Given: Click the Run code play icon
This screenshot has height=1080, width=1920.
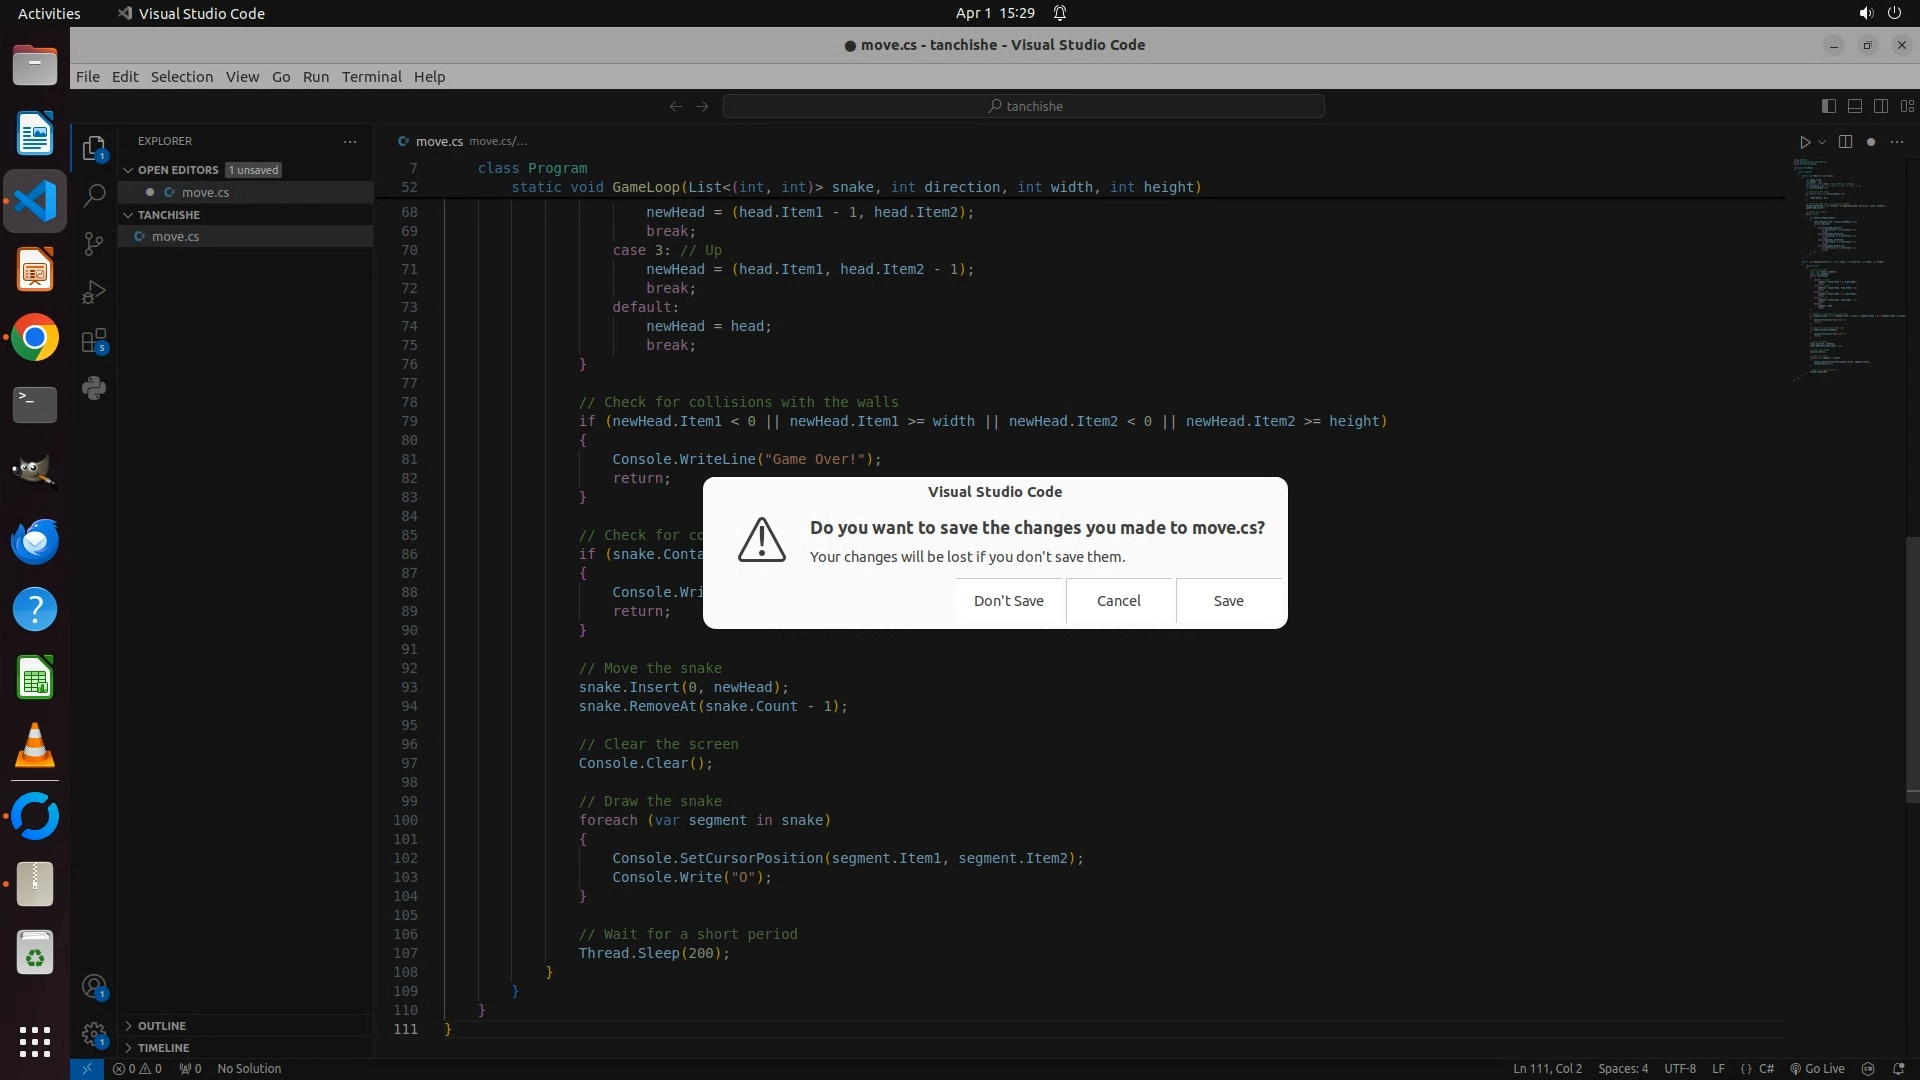Looking at the screenshot, I should pyautogui.click(x=1805, y=142).
